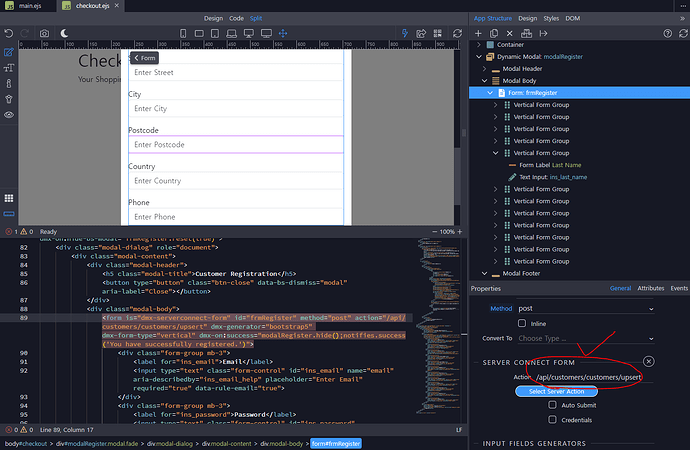
Task: Expand the Modal Footer tree node
Action: coord(484,273)
